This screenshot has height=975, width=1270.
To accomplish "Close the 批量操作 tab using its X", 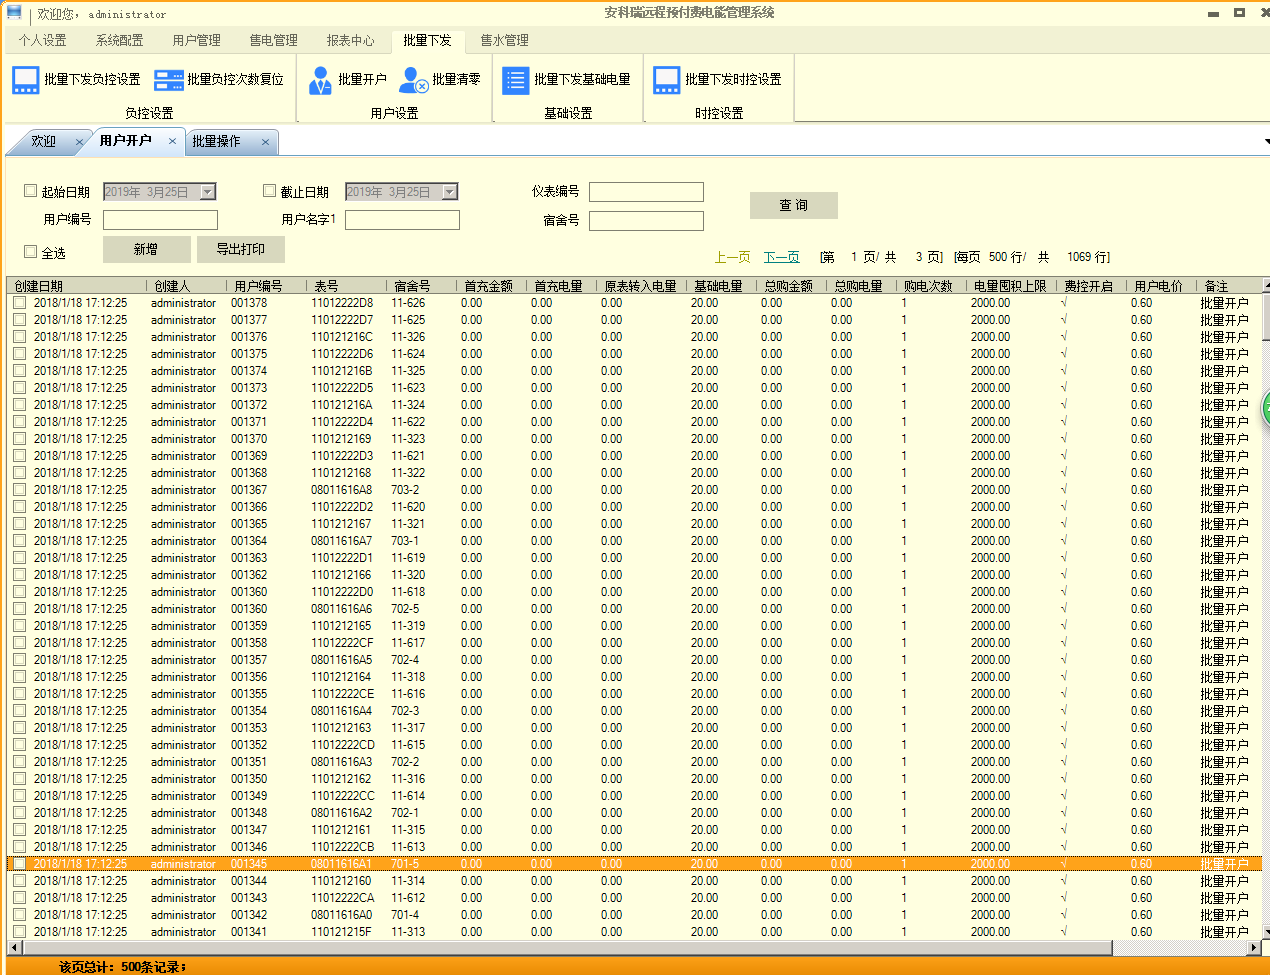I will [265, 142].
